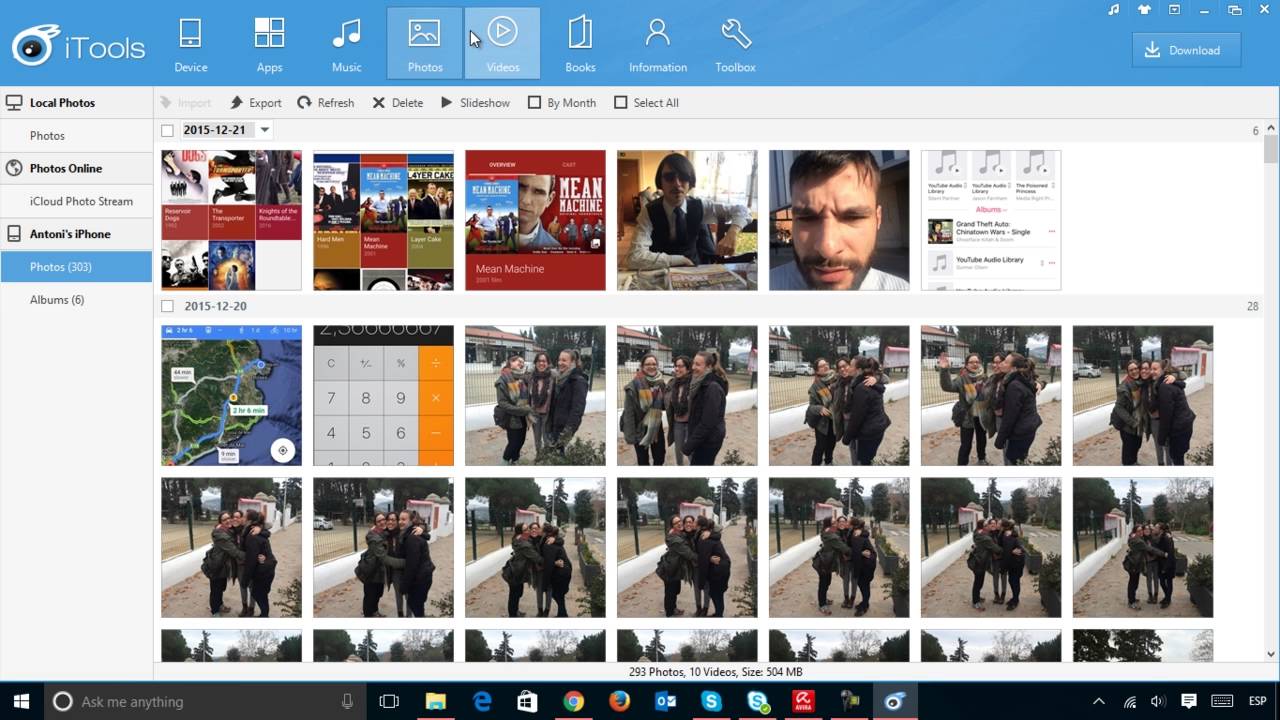The height and width of the screenshot is (720, 1280).
Task: Click the iTools logo
Action: point(78,46)
